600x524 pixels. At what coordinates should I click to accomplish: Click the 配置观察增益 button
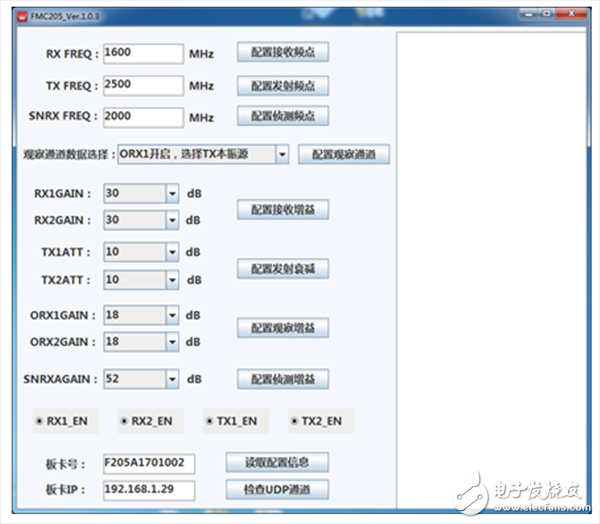coord(283,328)
